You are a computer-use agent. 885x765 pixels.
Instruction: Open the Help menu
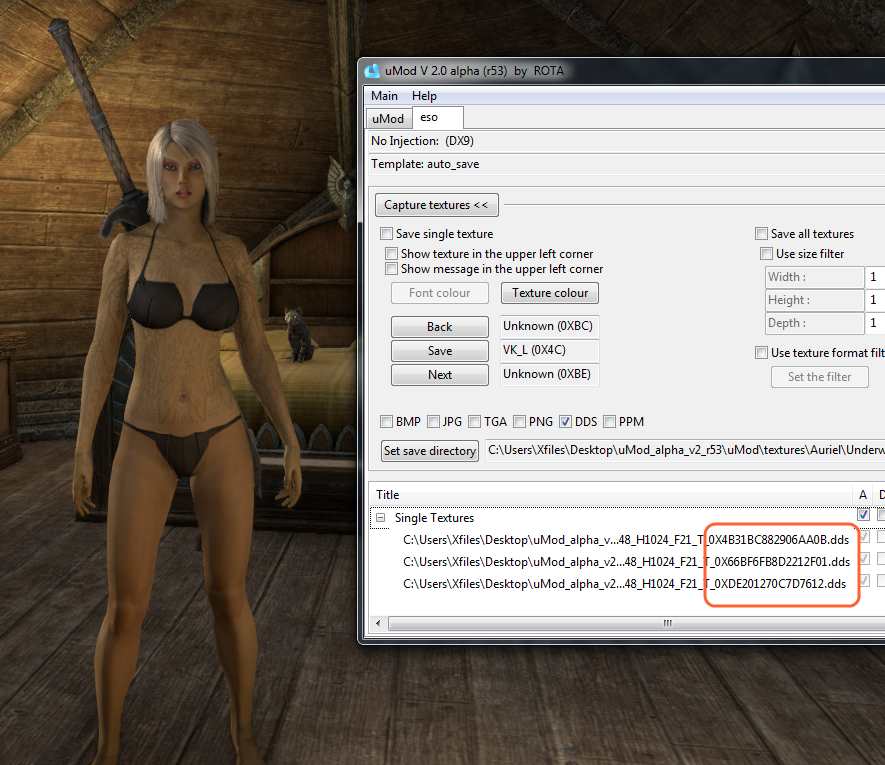424,96
